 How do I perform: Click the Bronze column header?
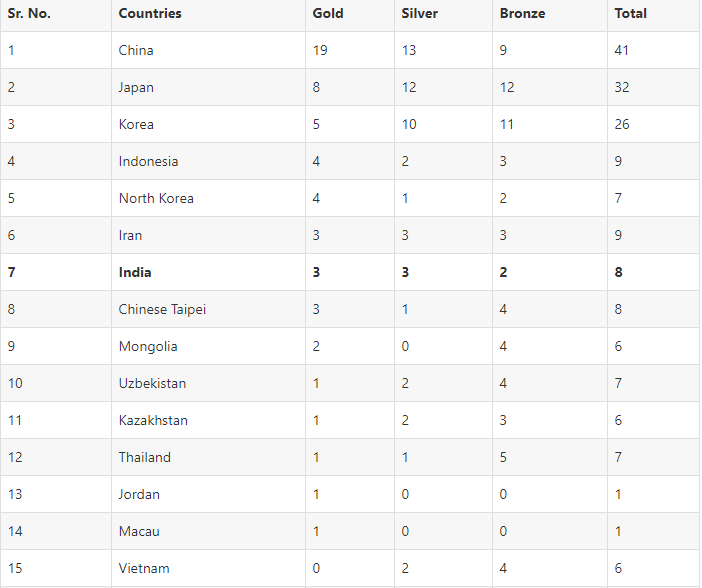click(523, 14)
